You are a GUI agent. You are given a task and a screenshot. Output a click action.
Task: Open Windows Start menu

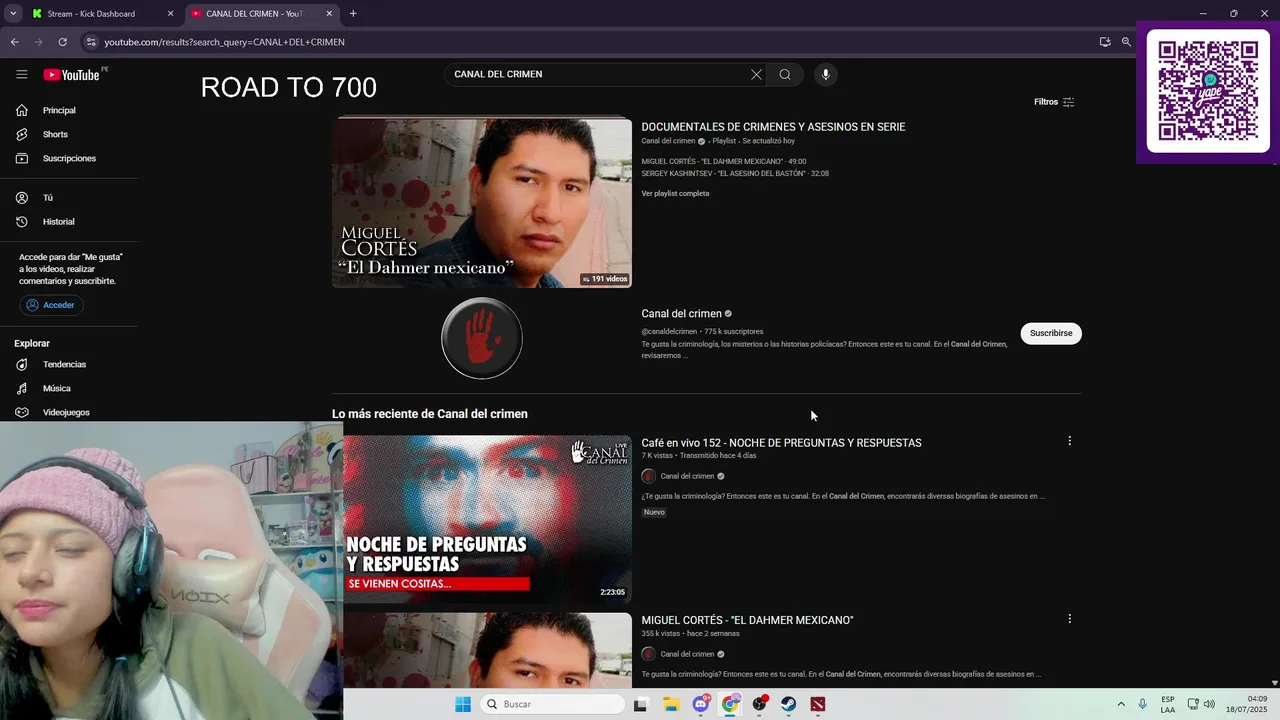point(463,704)
